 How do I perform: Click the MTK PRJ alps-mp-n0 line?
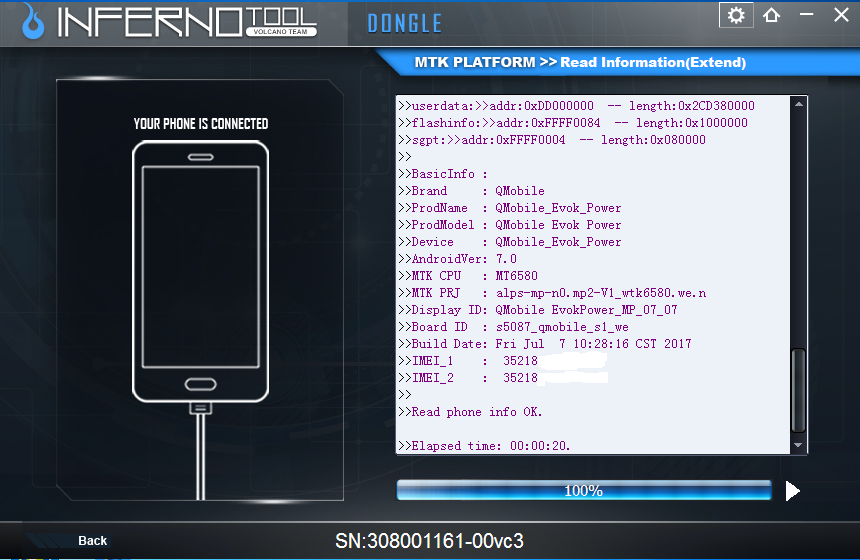[552, 293]
